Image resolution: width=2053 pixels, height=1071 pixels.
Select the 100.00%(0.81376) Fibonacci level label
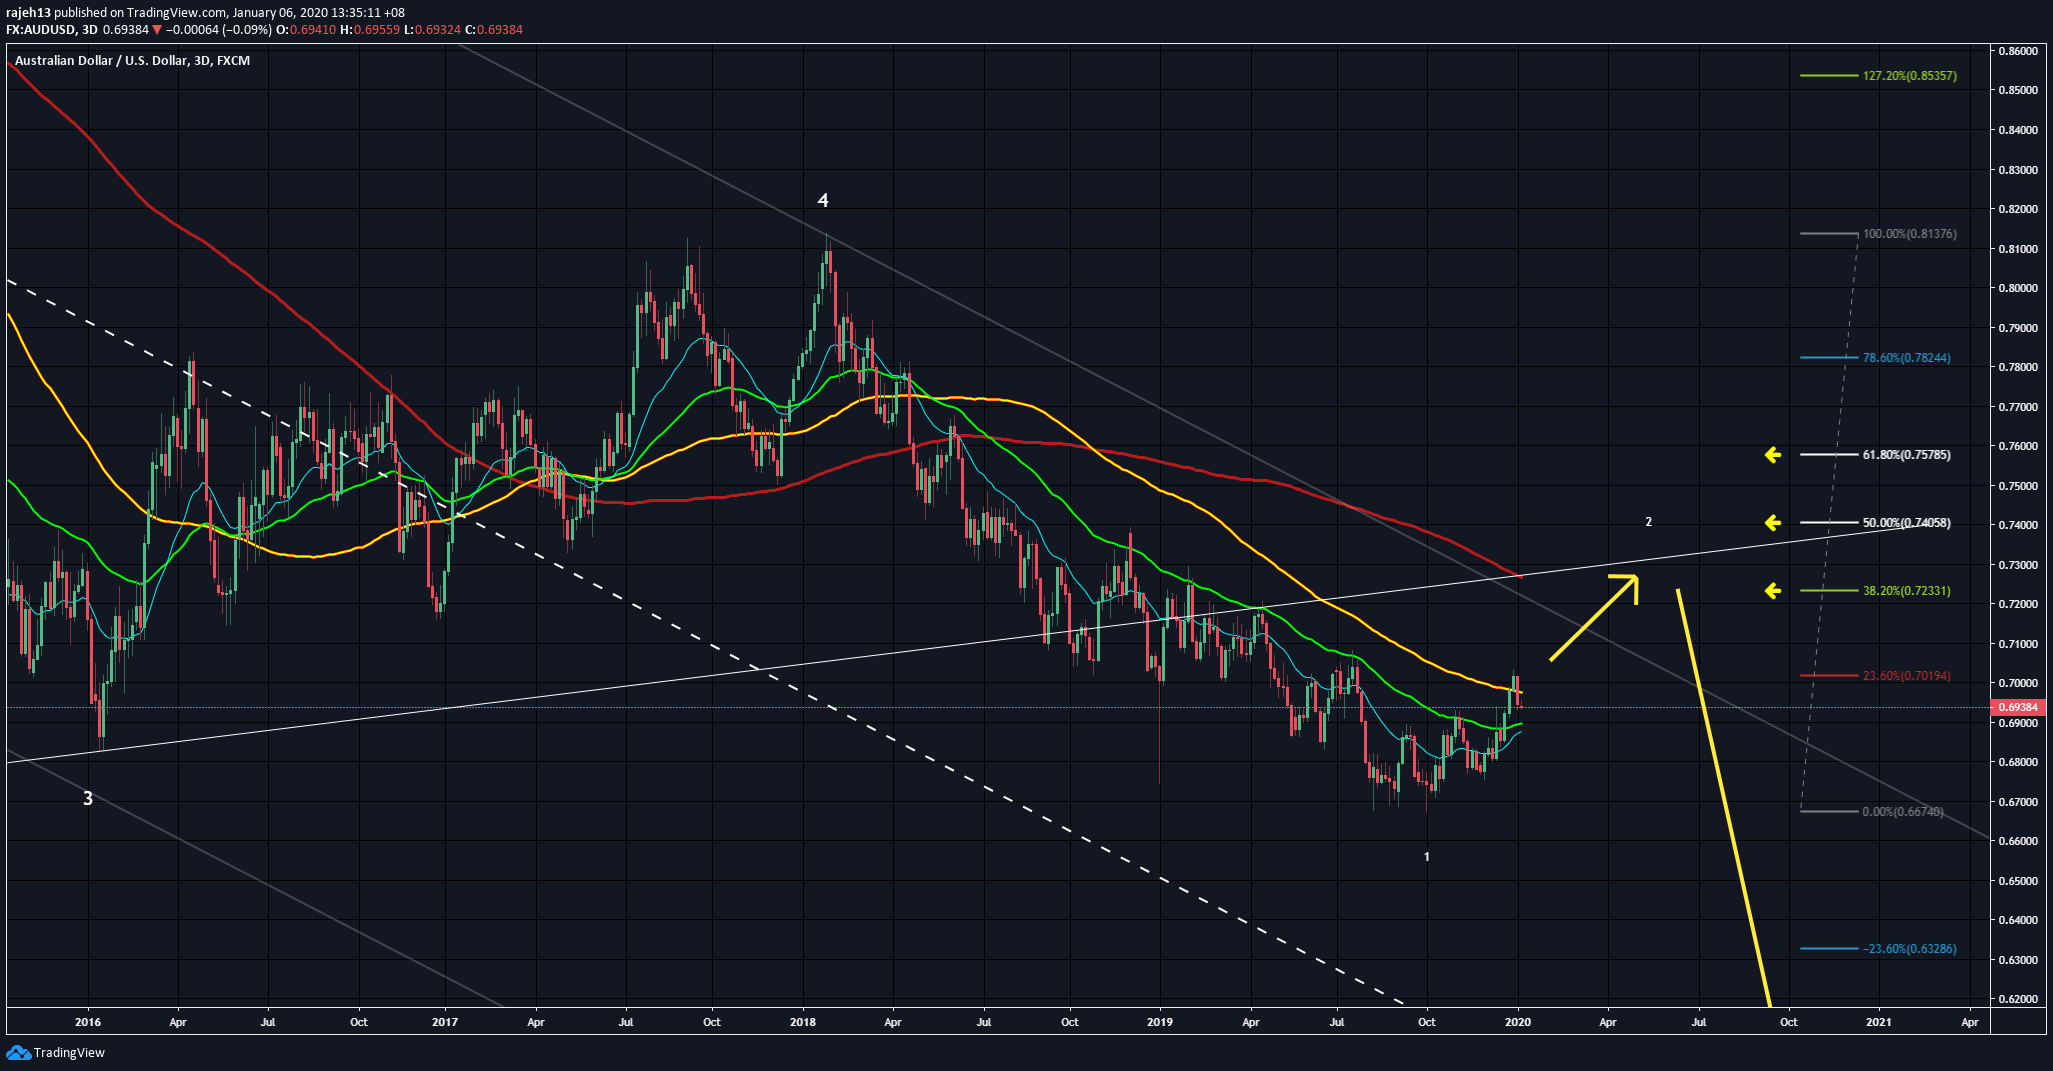click(x=1909, y=234)
